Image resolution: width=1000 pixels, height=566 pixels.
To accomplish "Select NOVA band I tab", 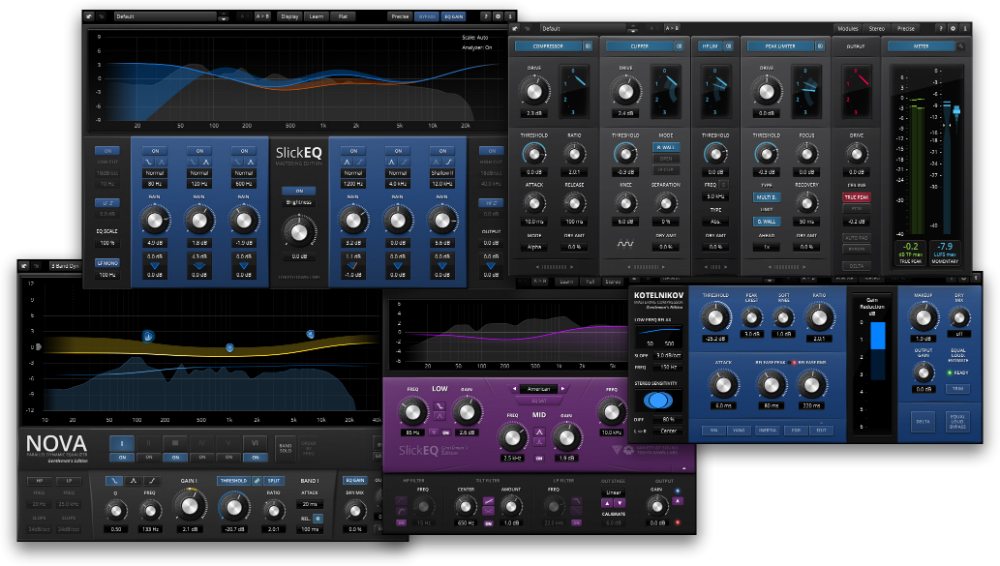I will tap(122, 443).
